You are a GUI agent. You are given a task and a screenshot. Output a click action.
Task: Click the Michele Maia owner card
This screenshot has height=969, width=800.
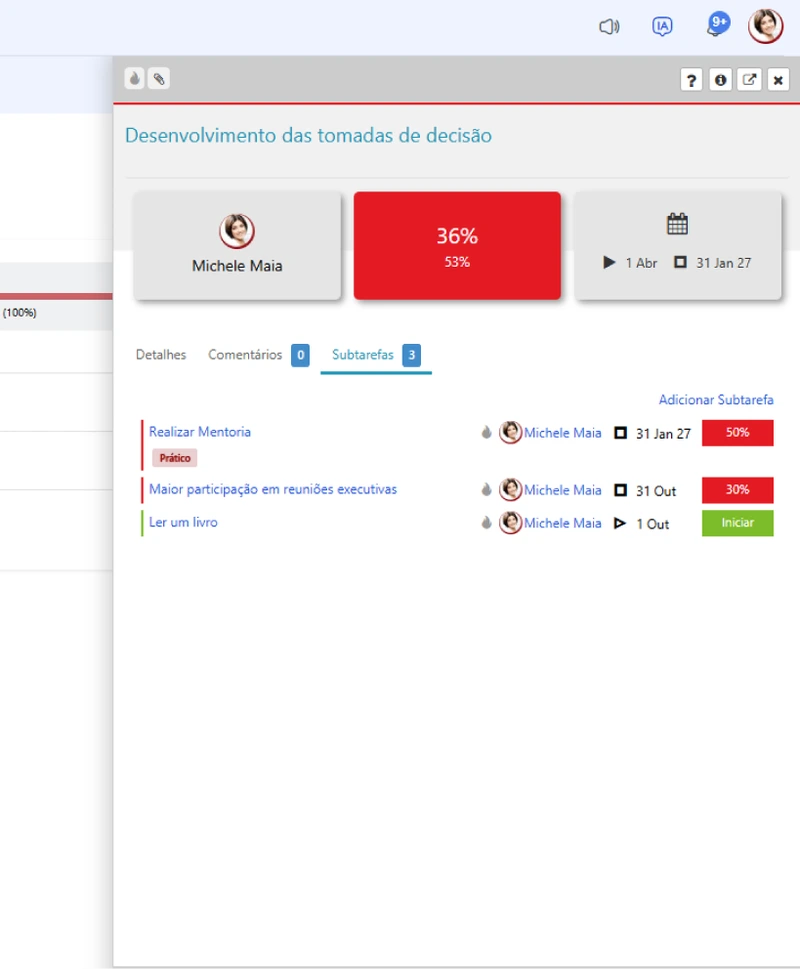(x=237, y=245)
